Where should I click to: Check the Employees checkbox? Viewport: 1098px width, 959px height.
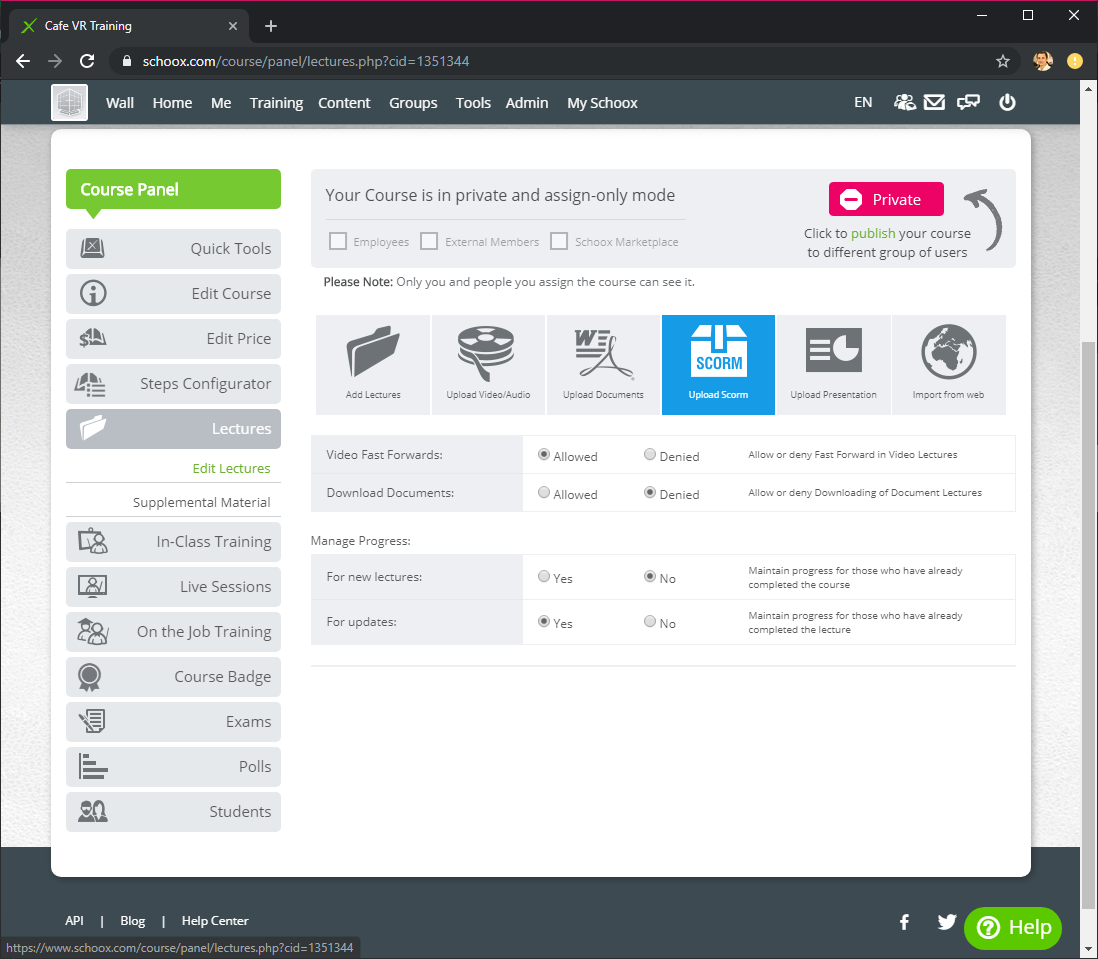[338, 242]
